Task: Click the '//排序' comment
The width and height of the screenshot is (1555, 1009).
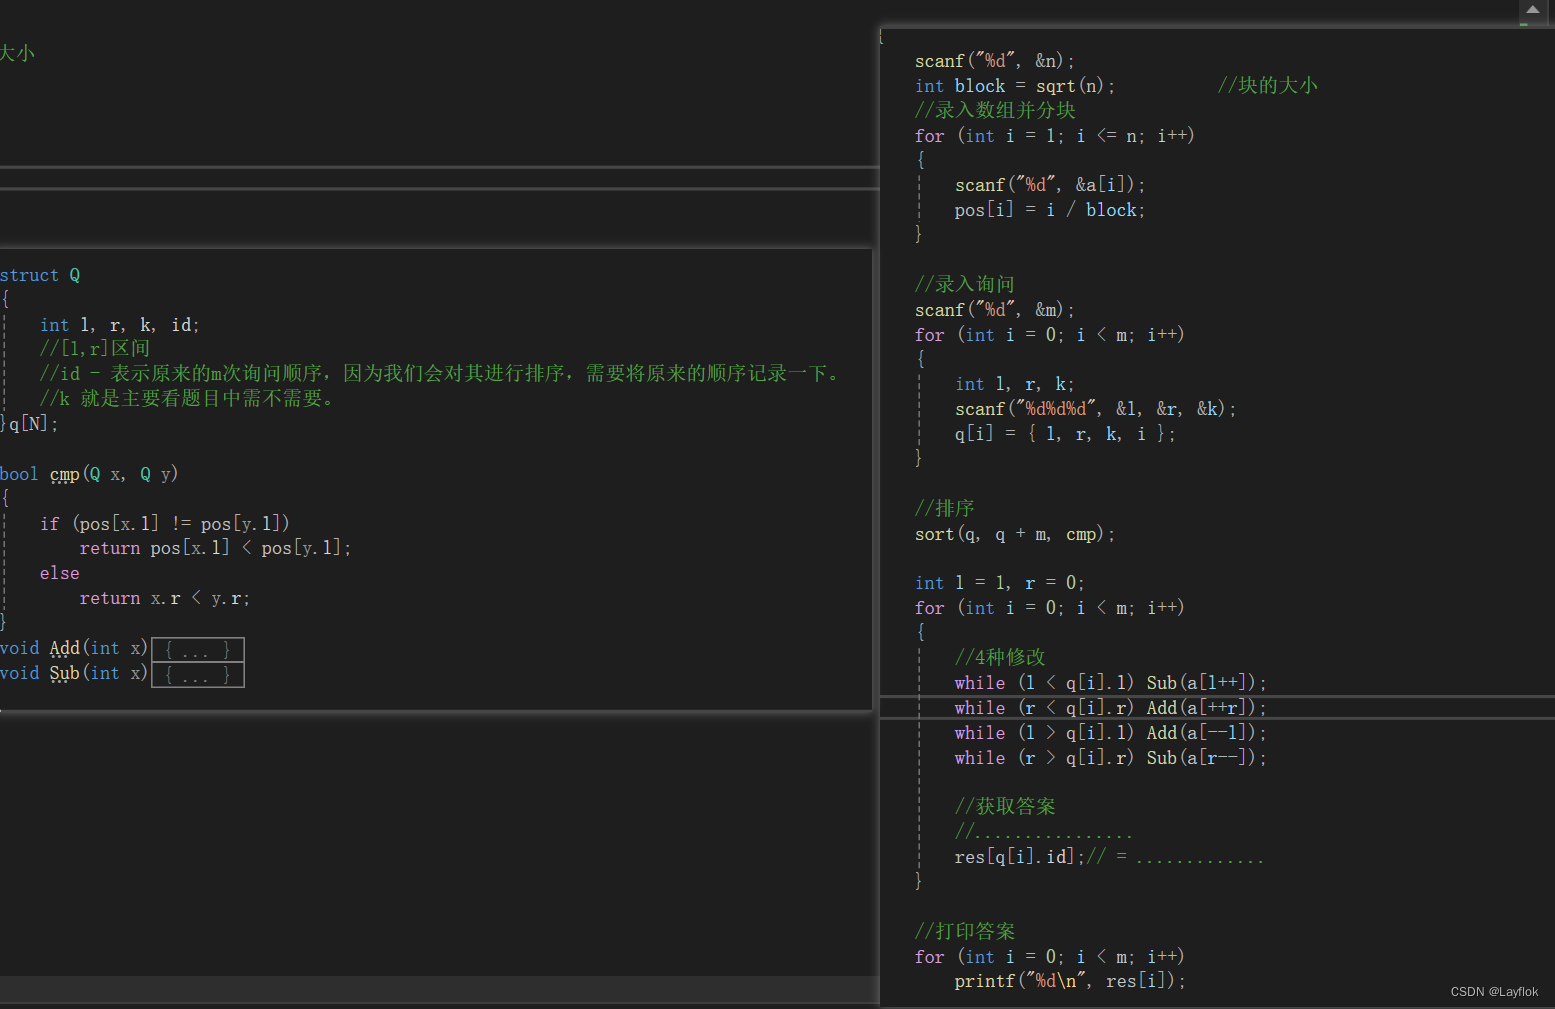Action: pyautogui.click(x=945, y=508)
